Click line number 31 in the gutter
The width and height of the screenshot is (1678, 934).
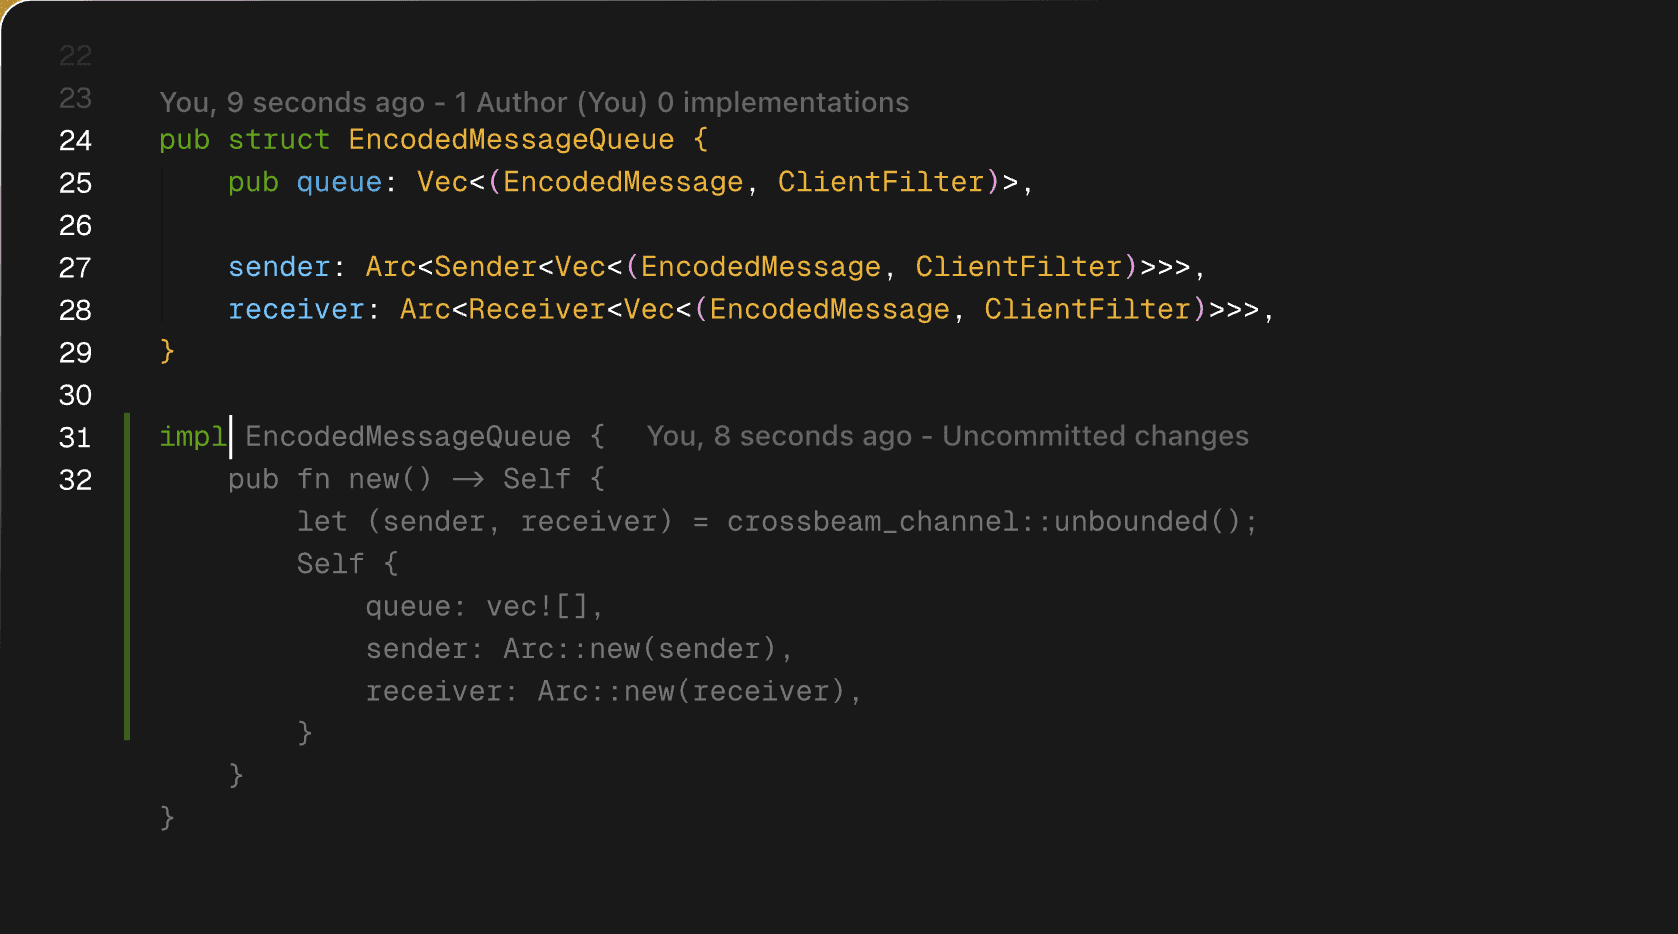click(75, 437)
